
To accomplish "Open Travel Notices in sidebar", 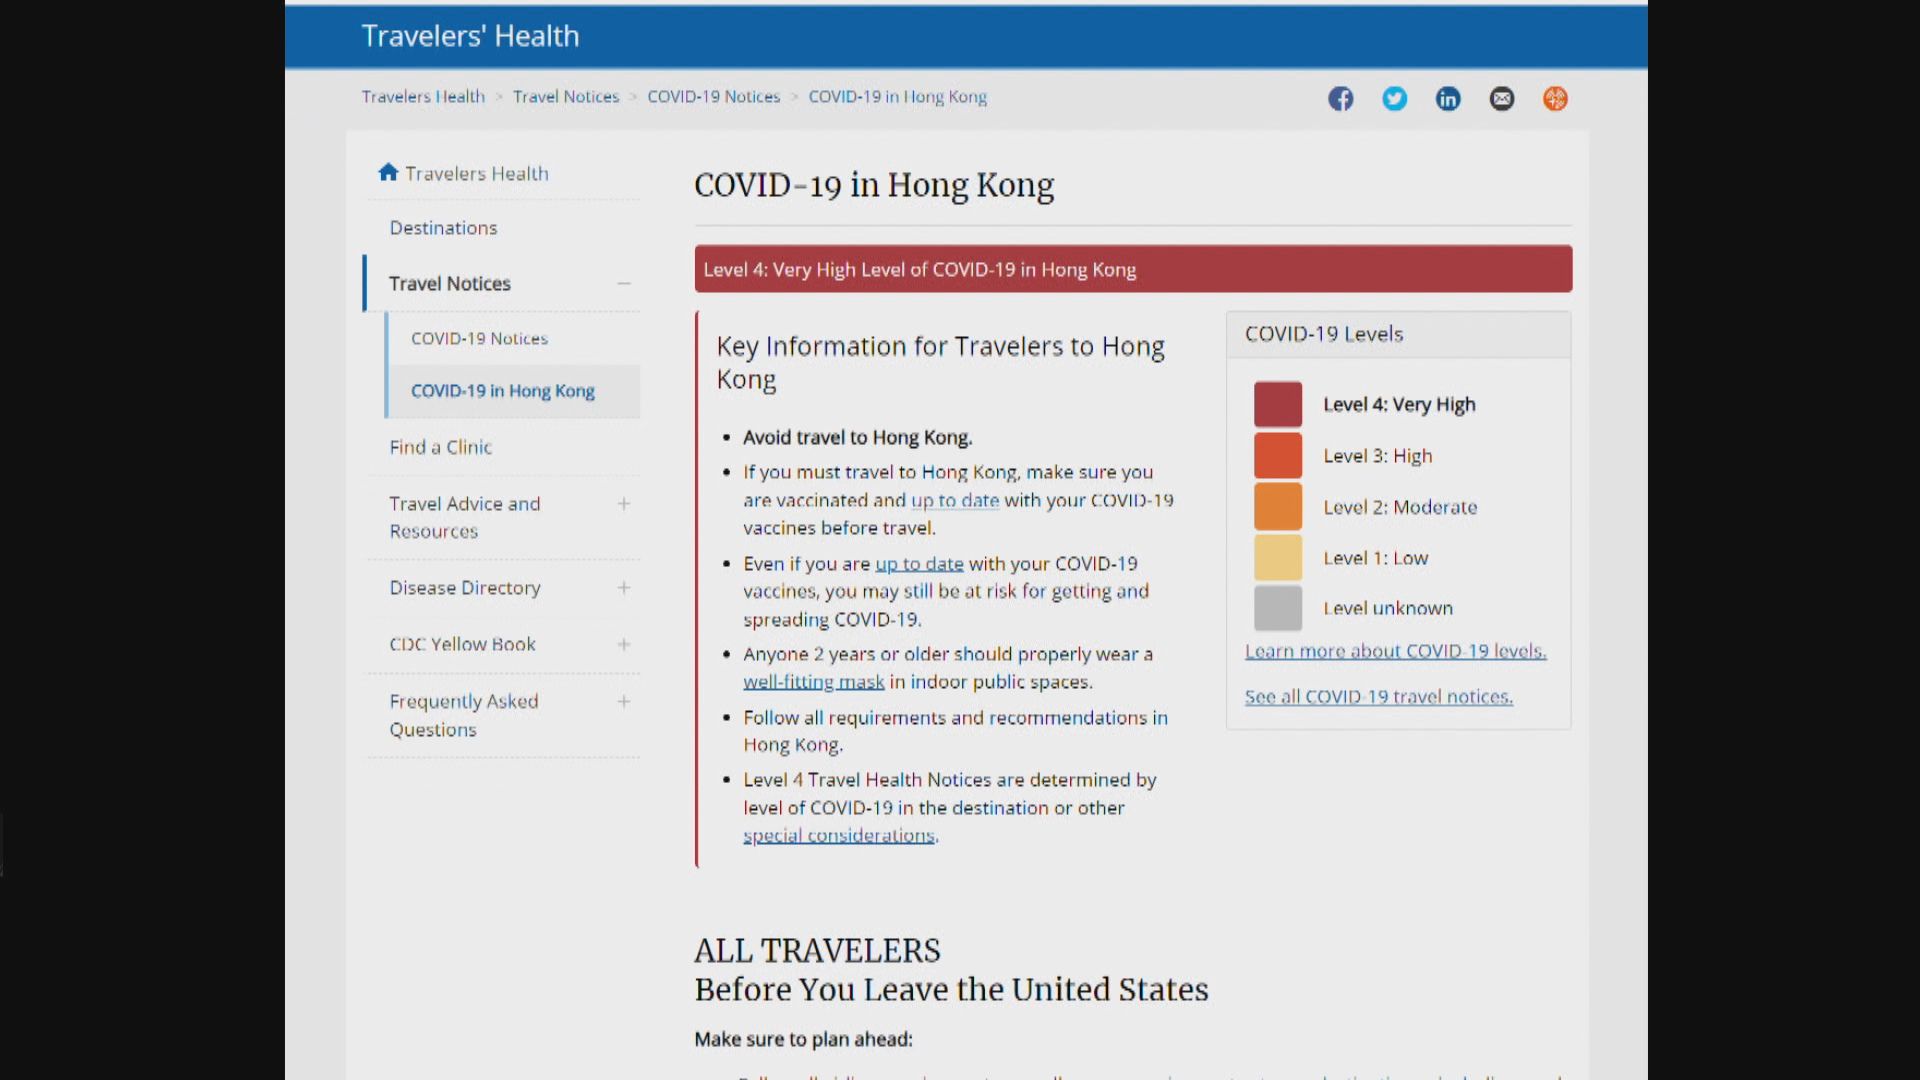I will click(x=450, y=284).
